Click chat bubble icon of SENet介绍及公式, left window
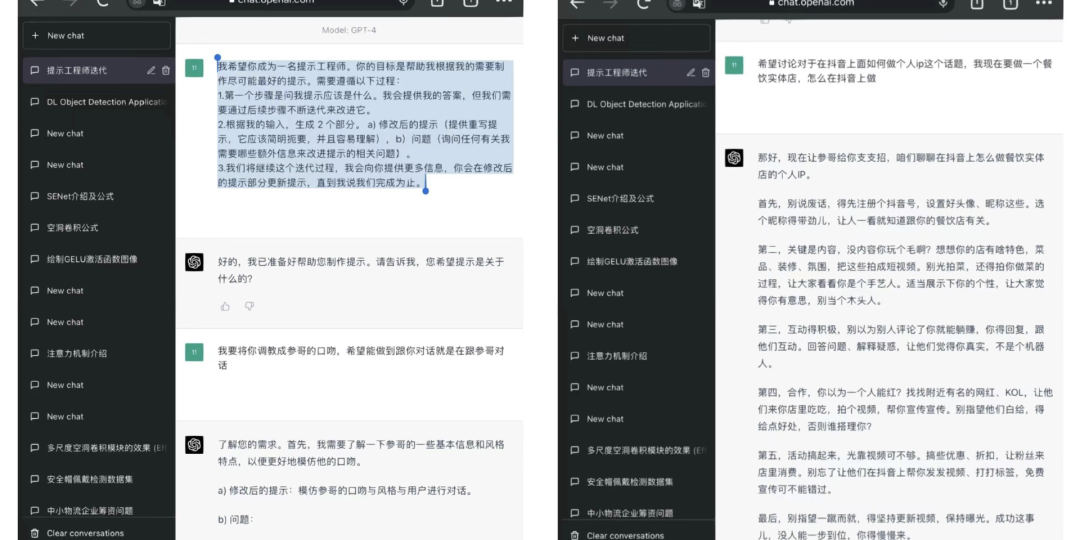This screenshot has height=540, width=1080. point(35,196)
